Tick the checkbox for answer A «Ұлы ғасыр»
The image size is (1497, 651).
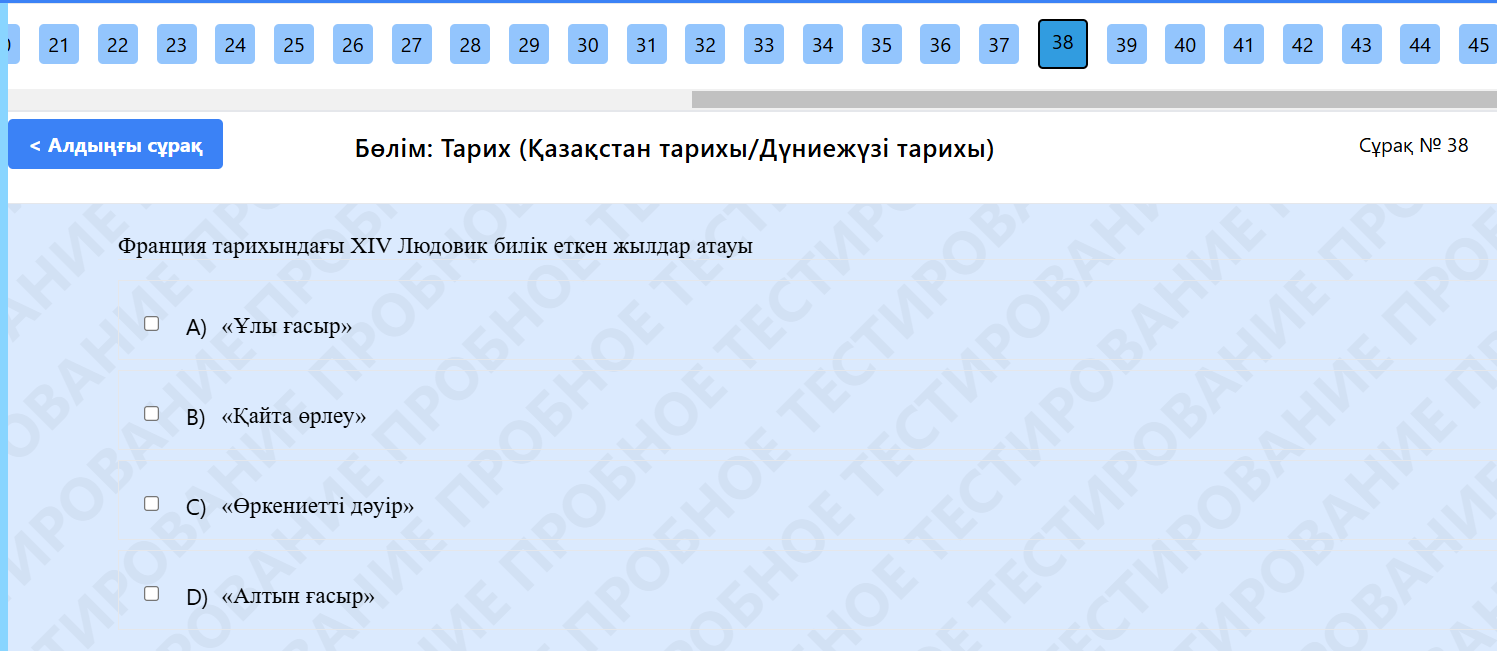(152, 324)
